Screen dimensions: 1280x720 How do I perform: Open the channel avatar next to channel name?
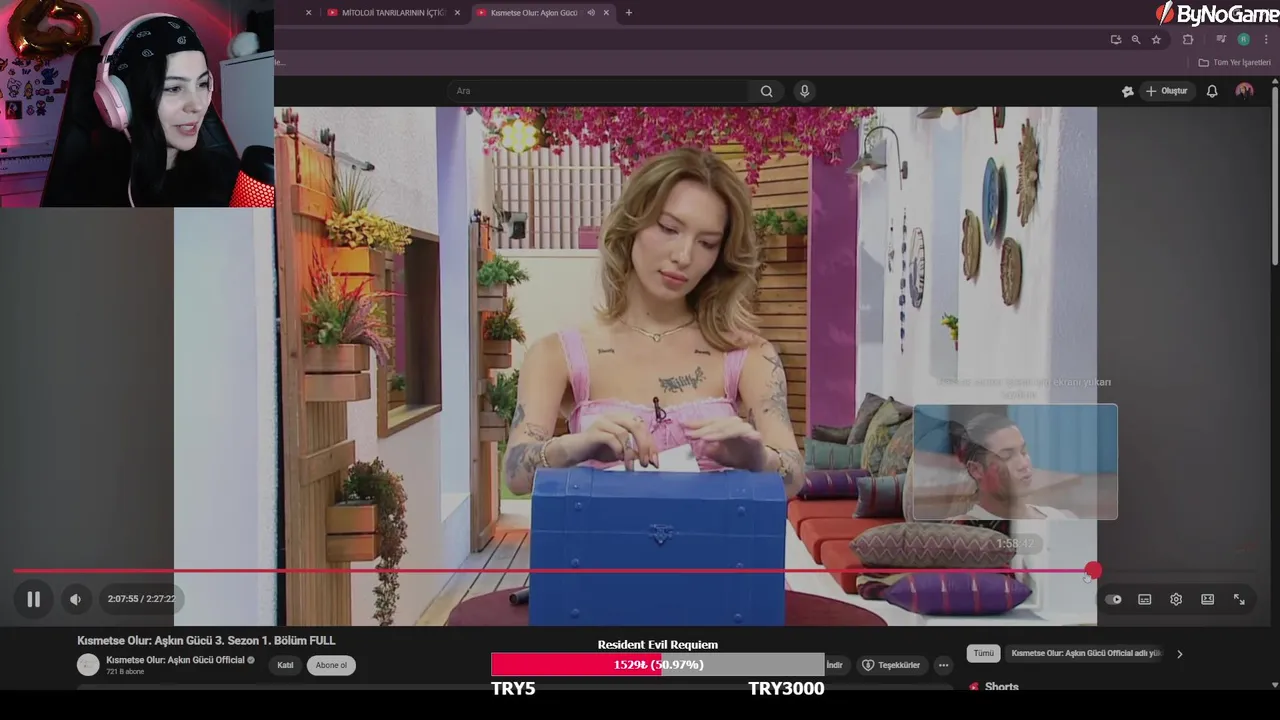(88, 665)
